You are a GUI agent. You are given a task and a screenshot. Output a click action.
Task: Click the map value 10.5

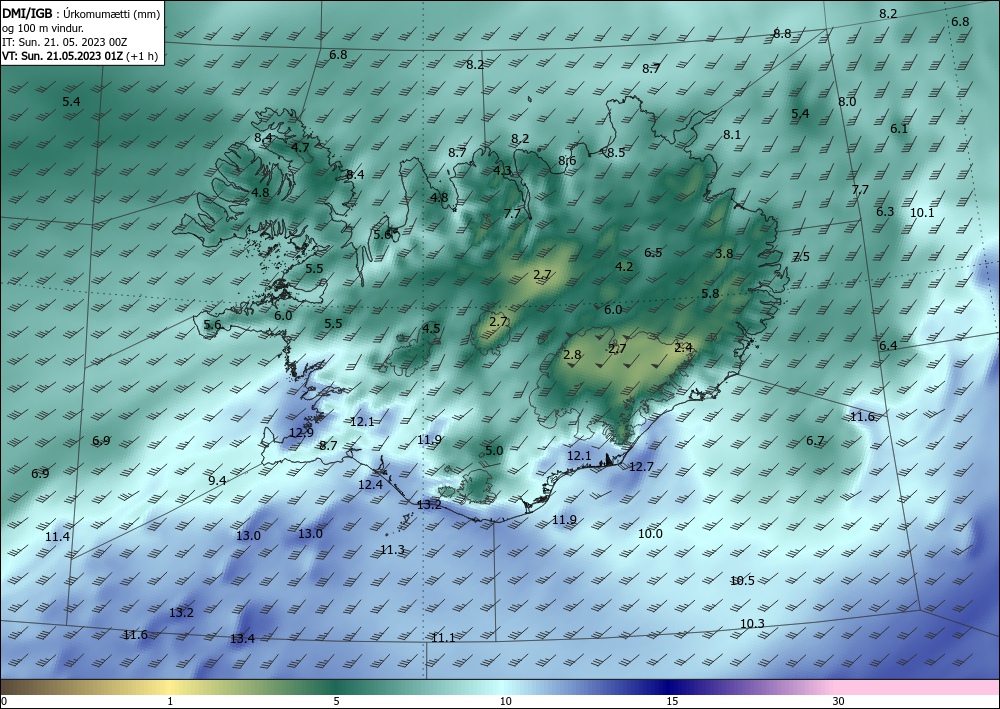[742, 580]
